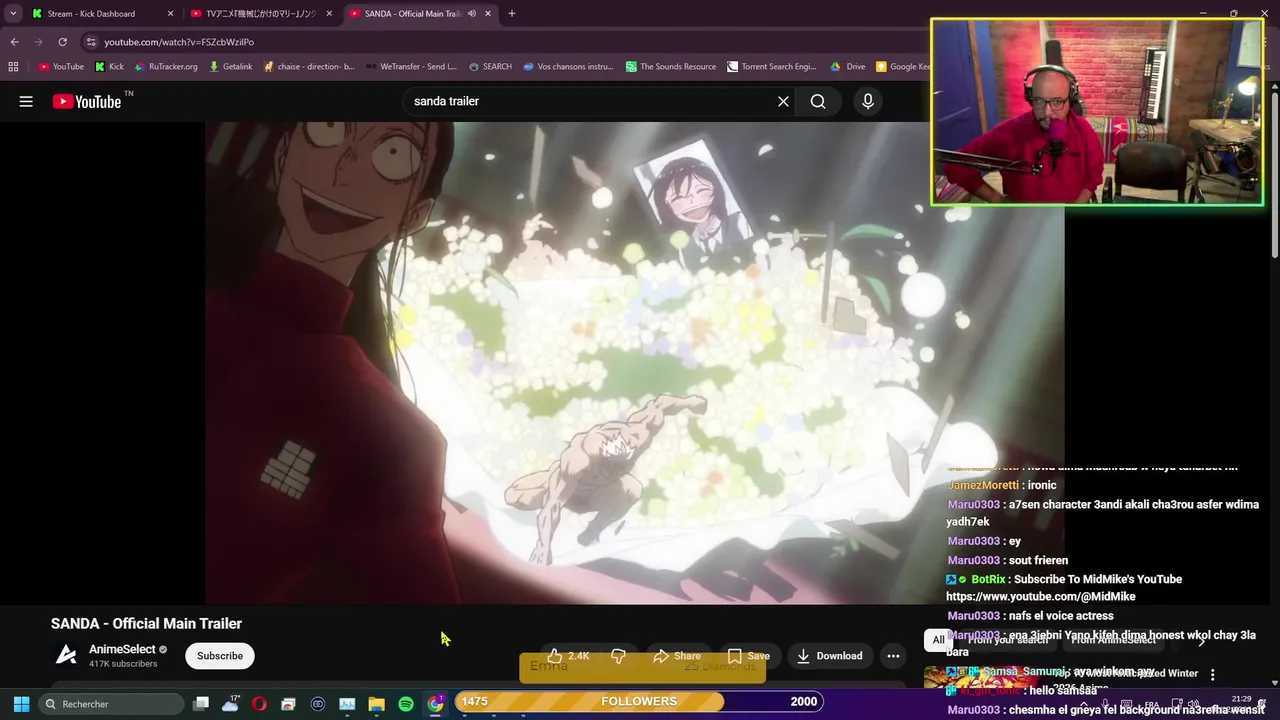The height and width of the screenshot is (720, 1280).
Task: Open the YouTube bookmark
Action: (61, 67)
